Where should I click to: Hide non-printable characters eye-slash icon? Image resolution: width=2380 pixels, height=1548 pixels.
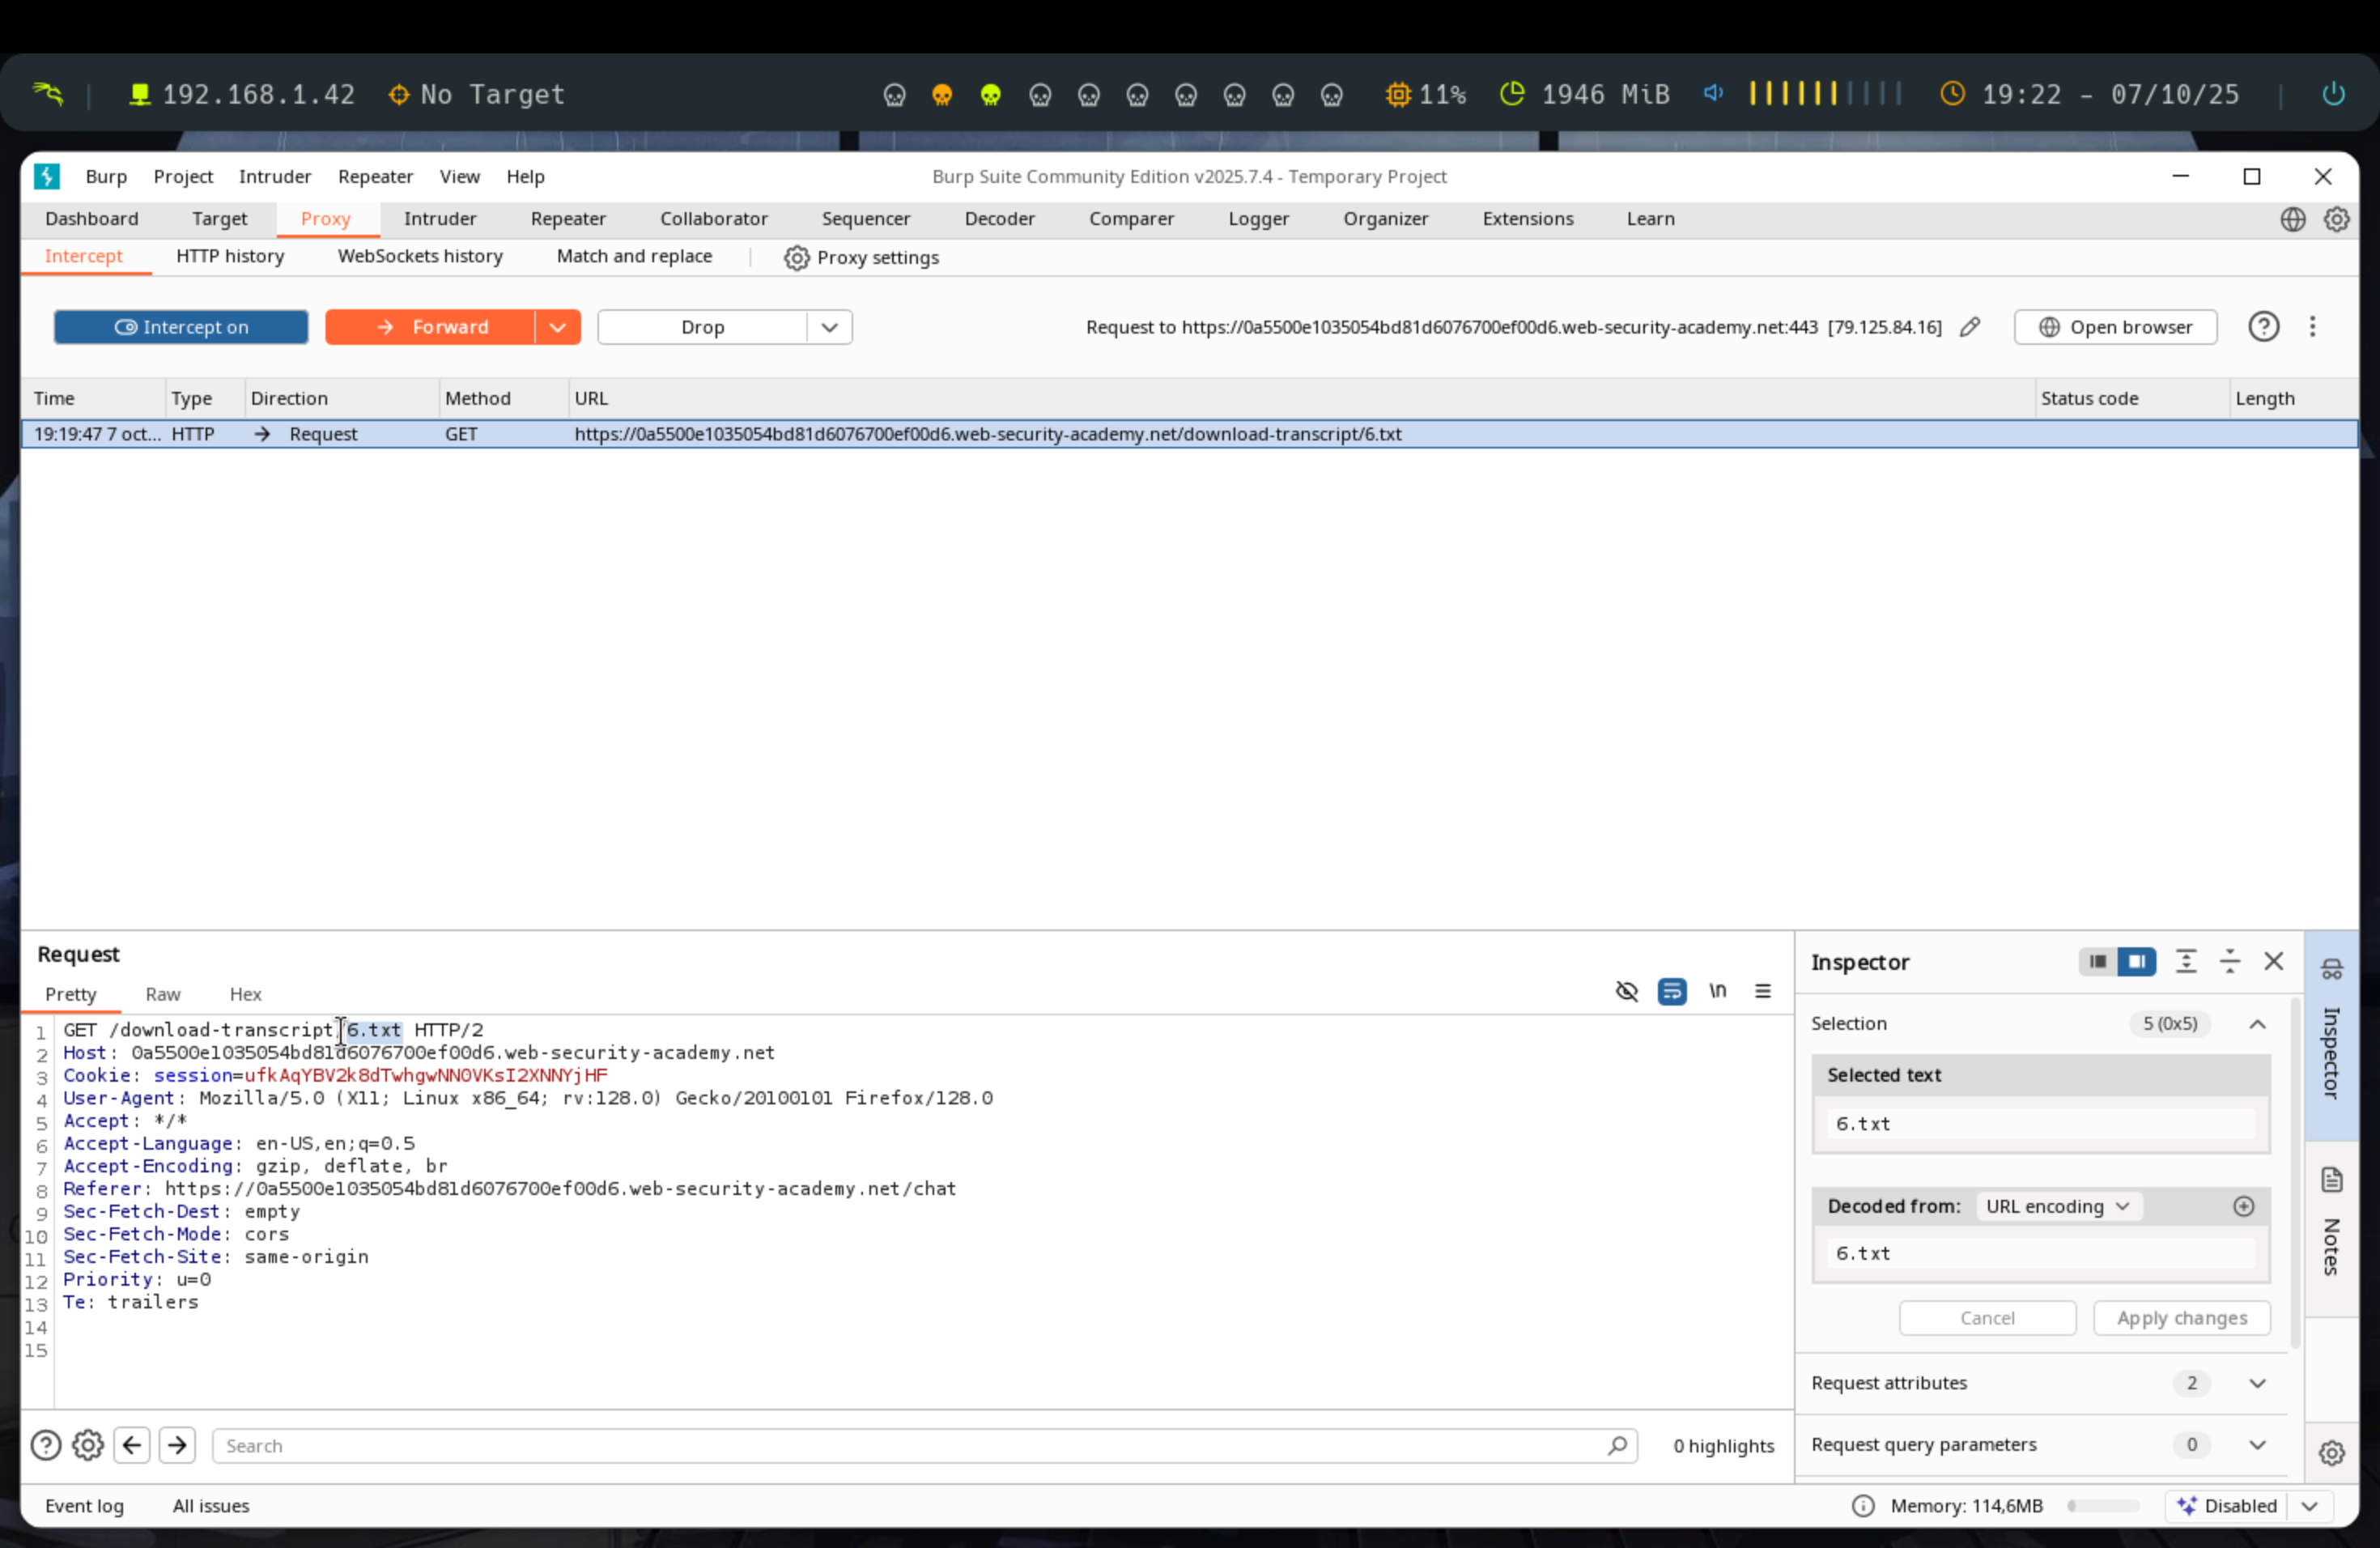click(1626, 991)
